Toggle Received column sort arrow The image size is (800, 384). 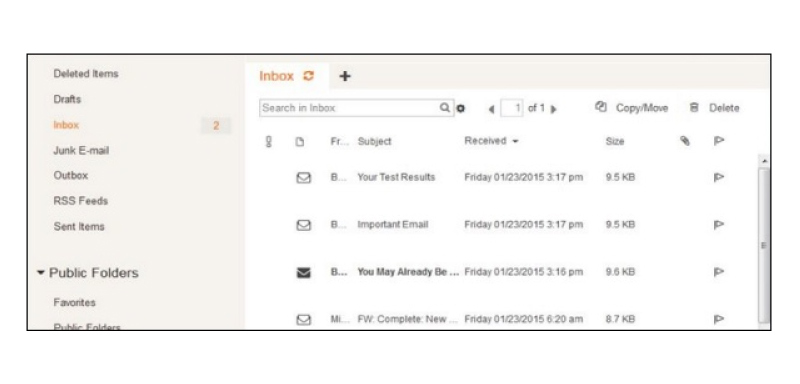(x=515, y=141)
